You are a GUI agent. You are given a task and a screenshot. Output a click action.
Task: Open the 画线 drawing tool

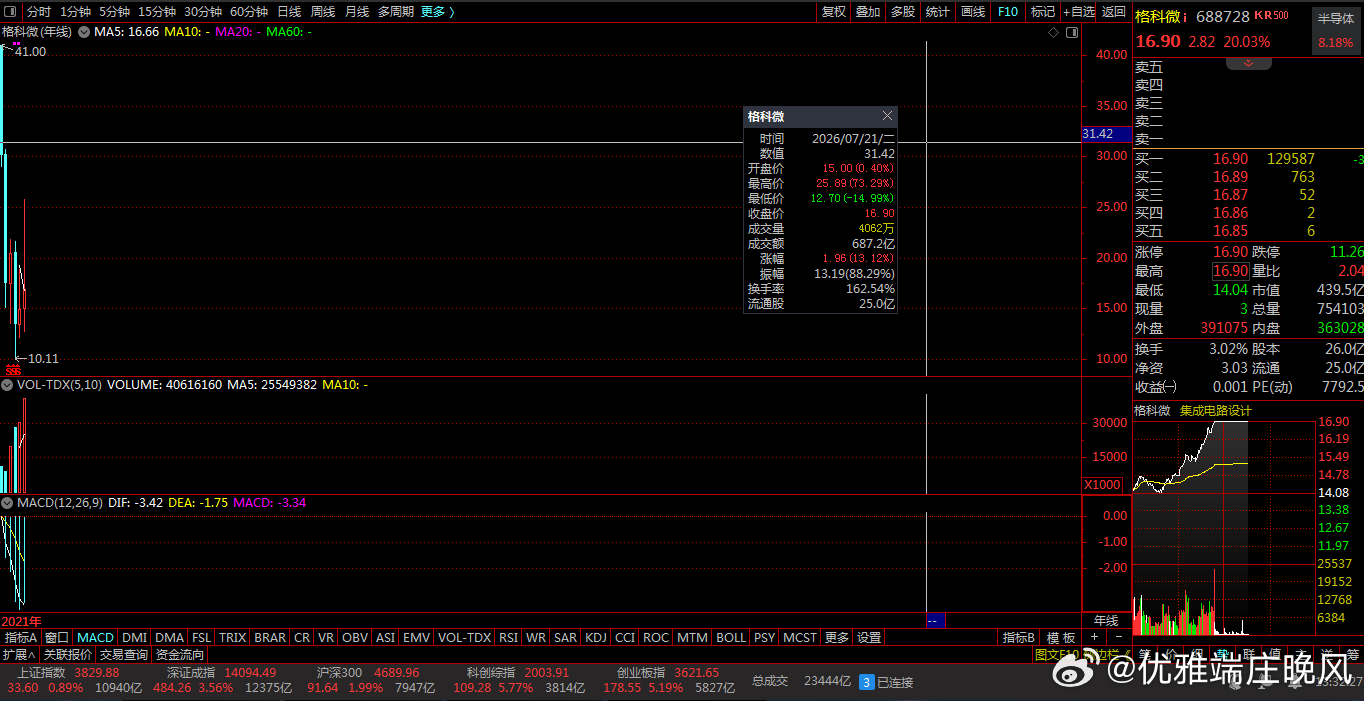[x=973, y=12]
